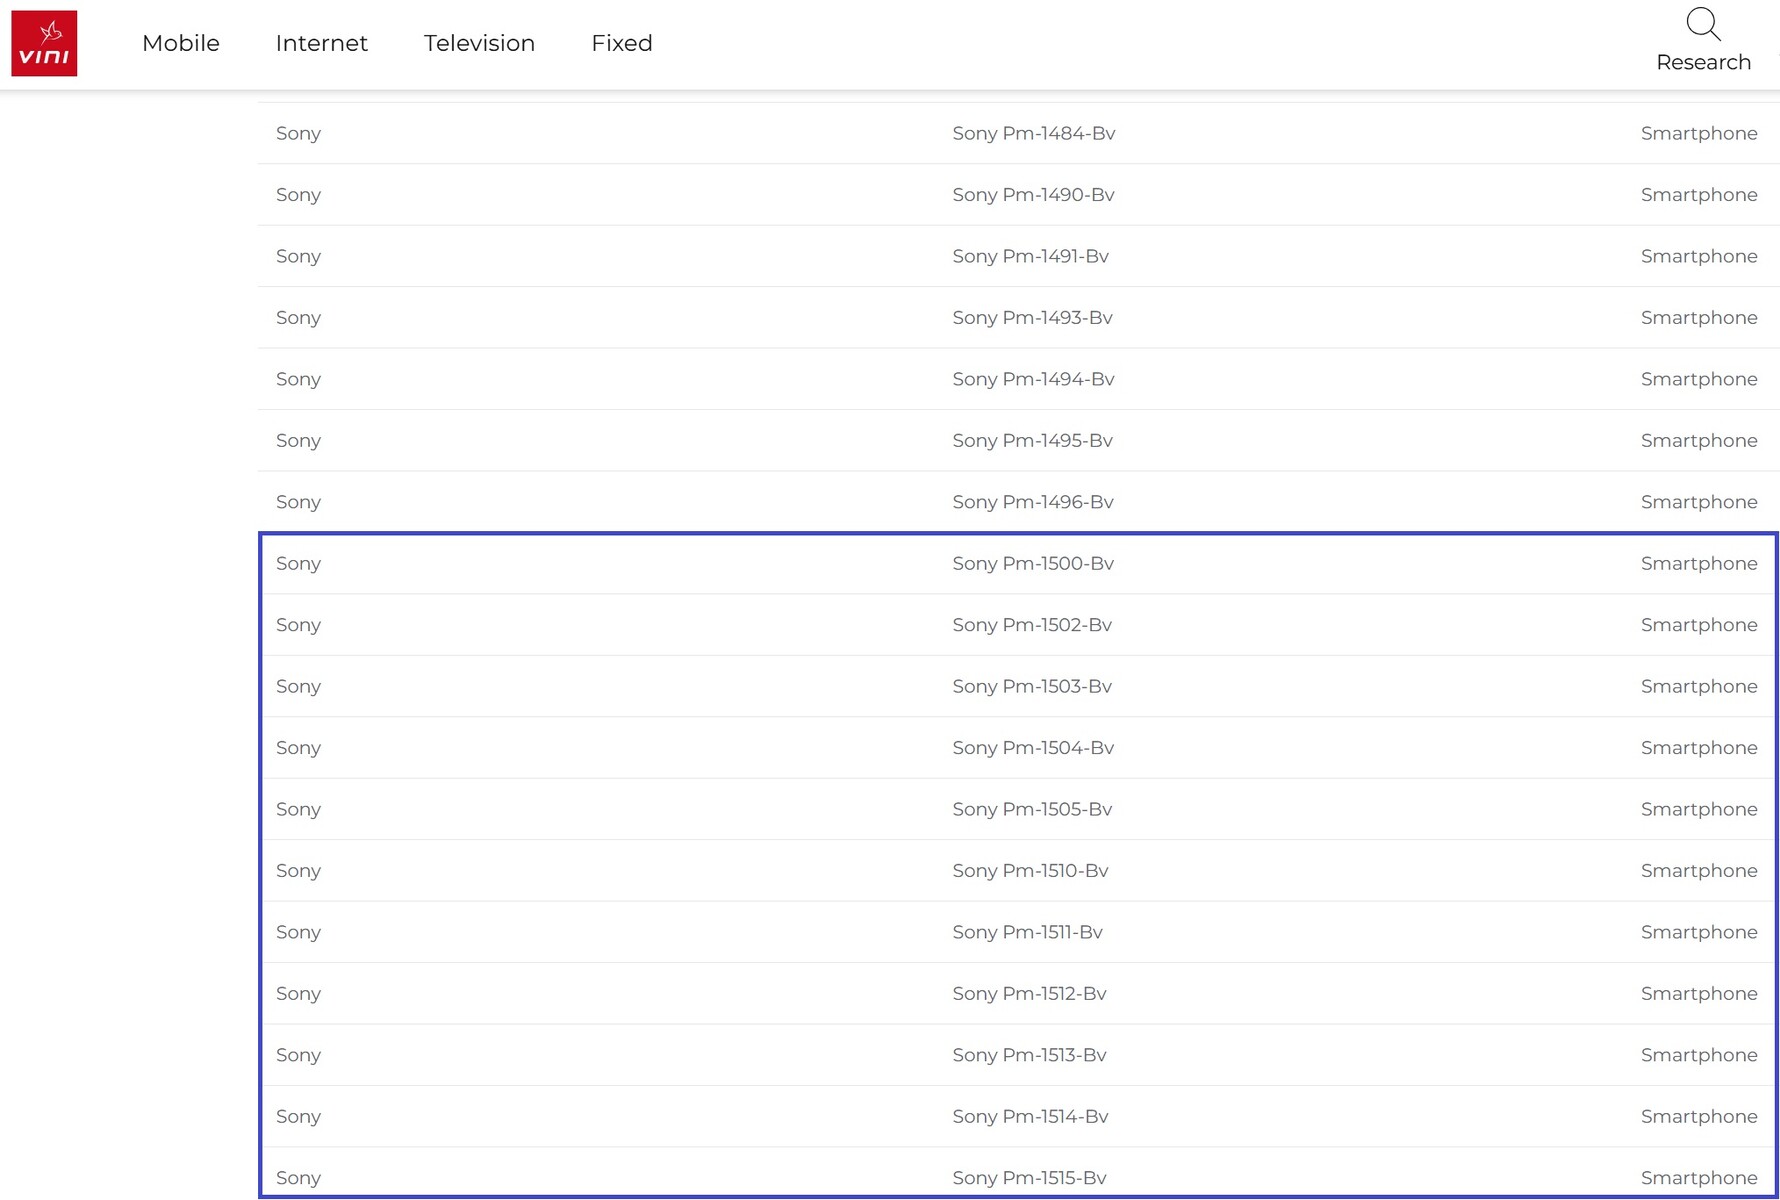Choose the Sony Pm-1512-Bv model

click(1029, 994)
